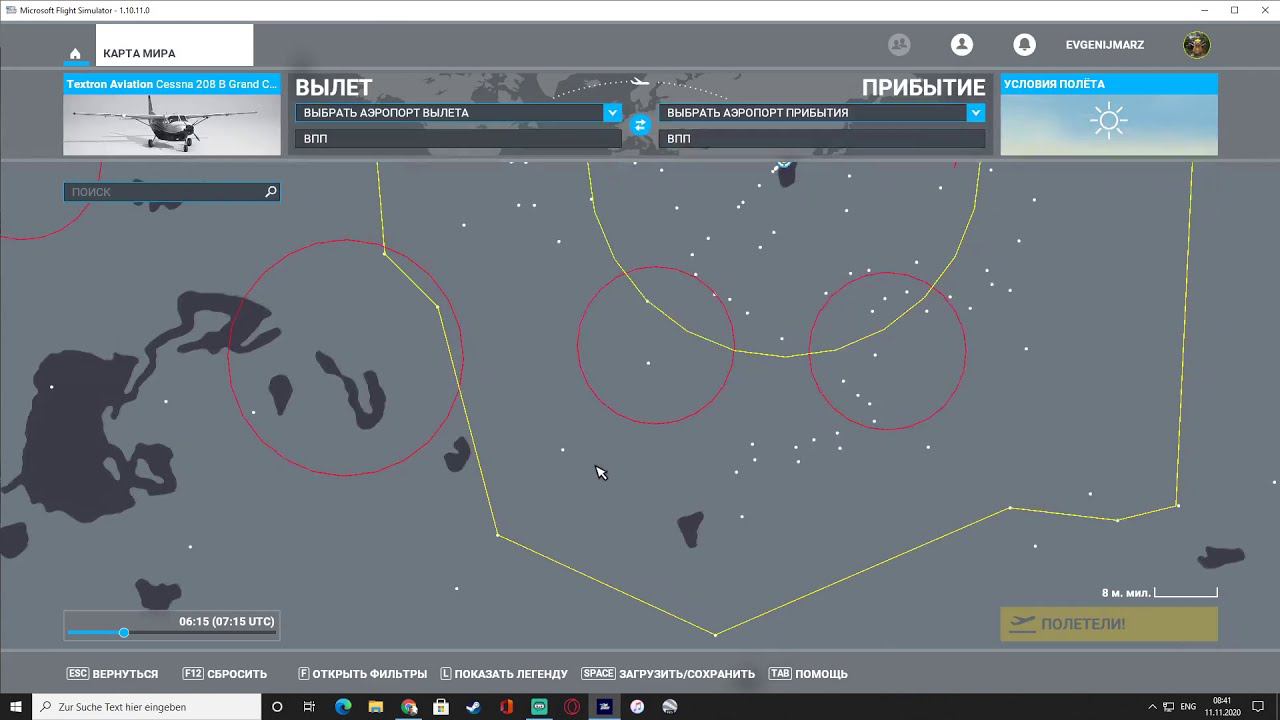Click the Выбрать аэропорт прибытия field

coord(813,113)
